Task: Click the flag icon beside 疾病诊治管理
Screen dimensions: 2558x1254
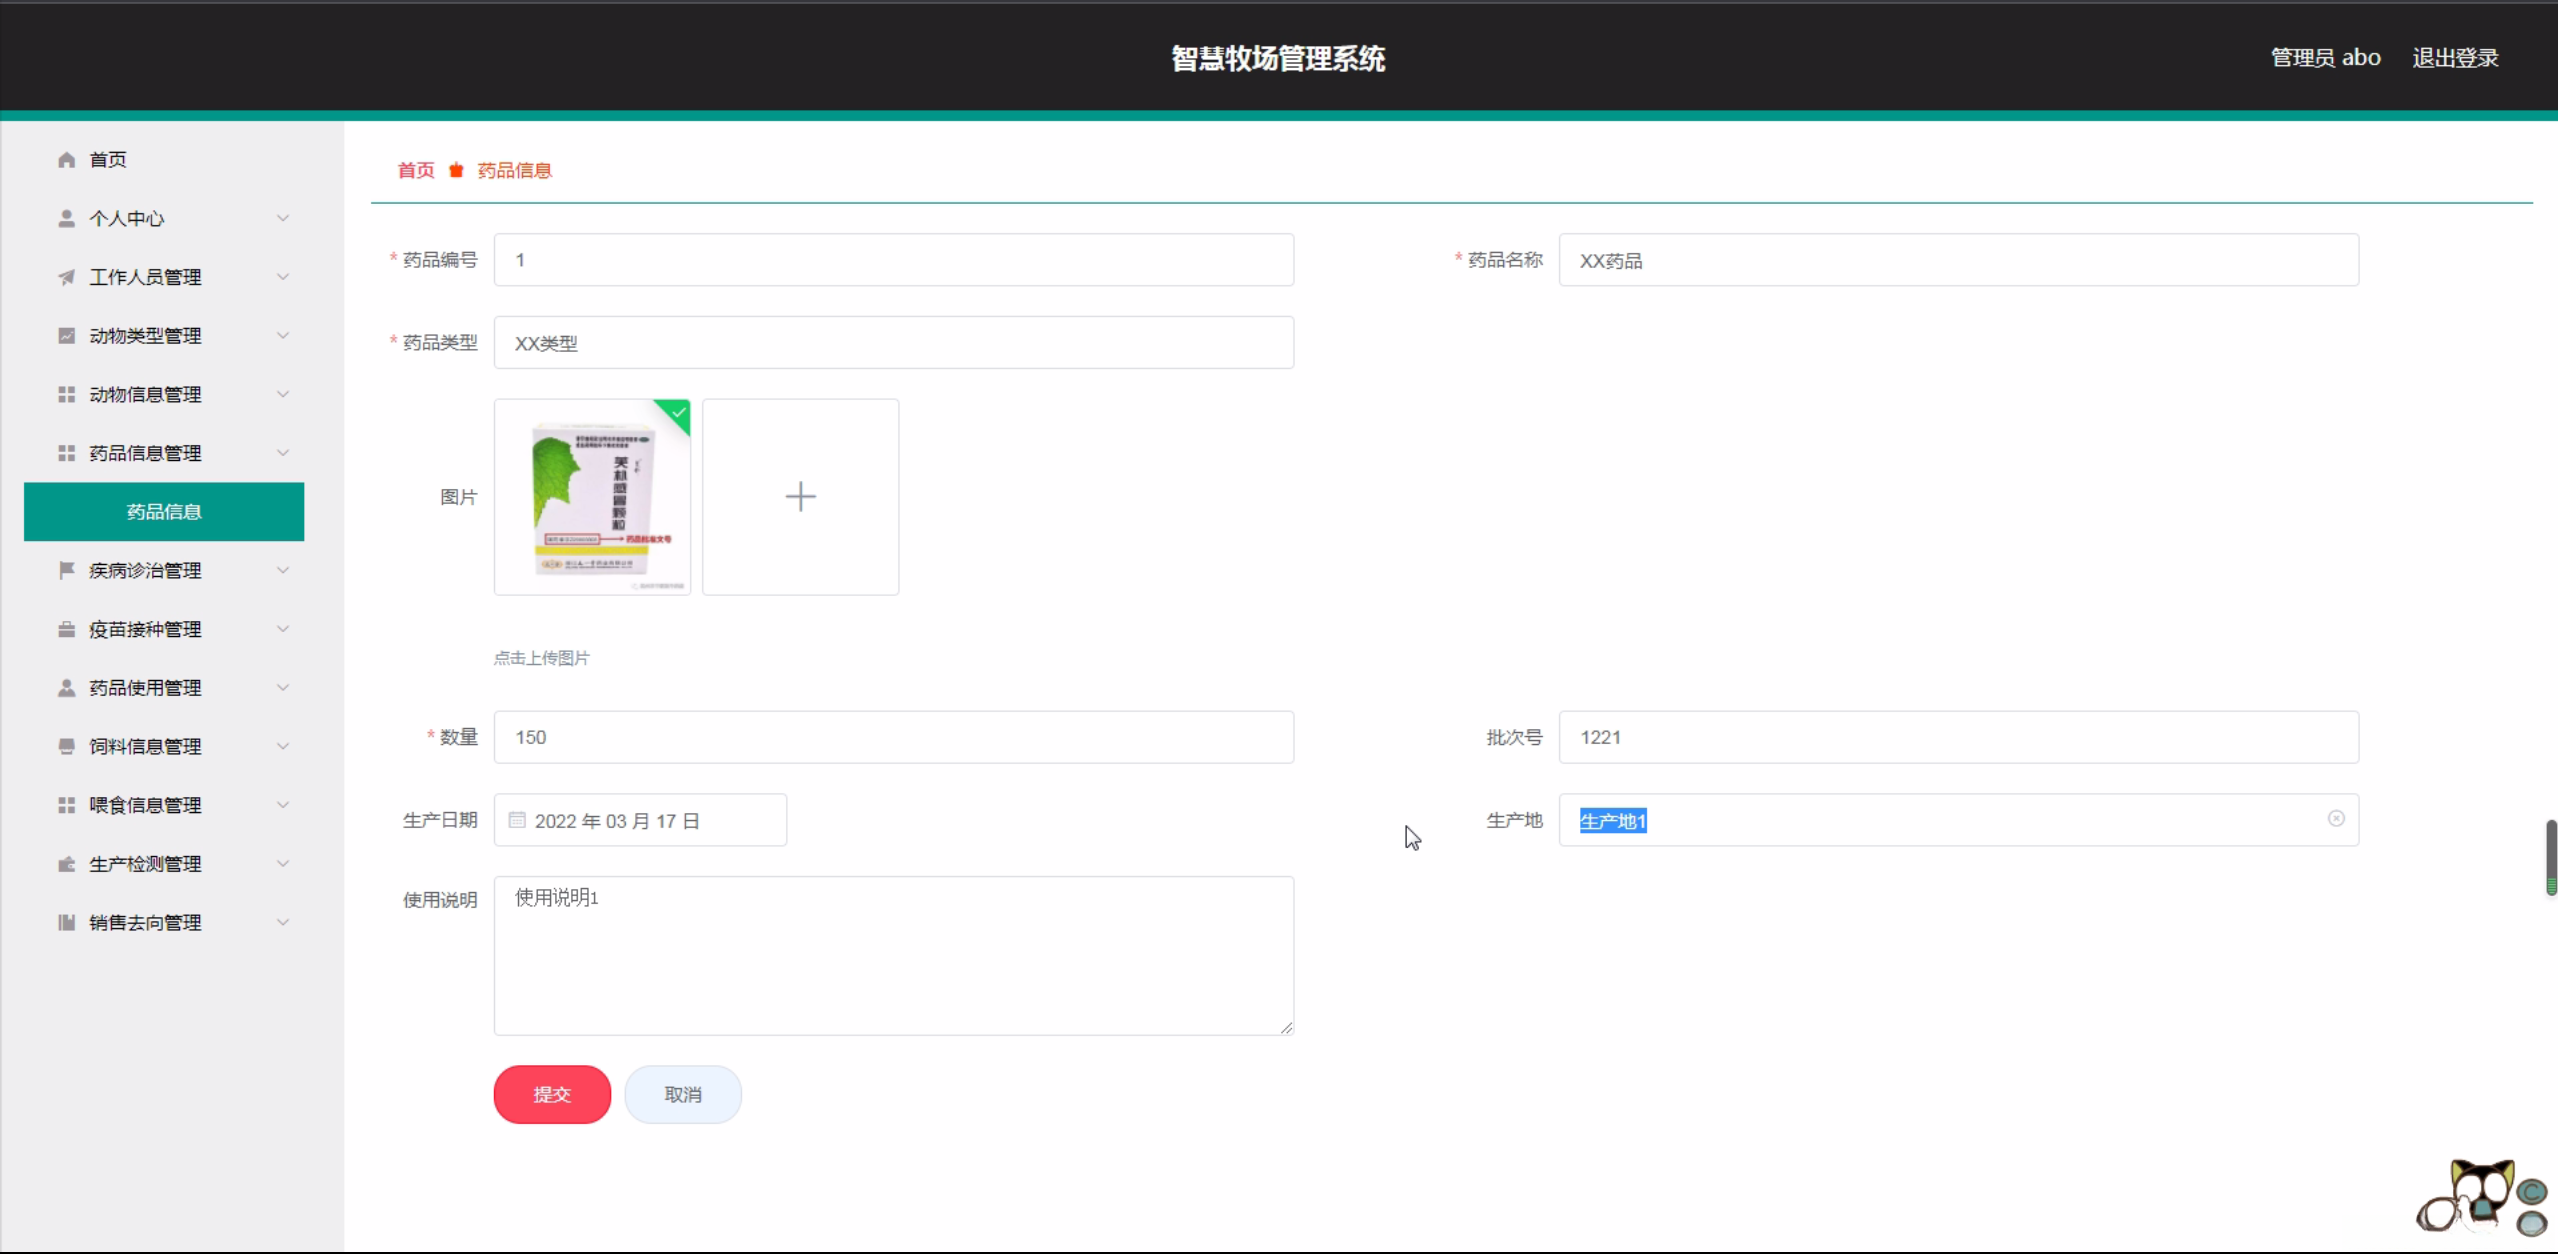Action: pyautogui.click(x=66, y=570)
